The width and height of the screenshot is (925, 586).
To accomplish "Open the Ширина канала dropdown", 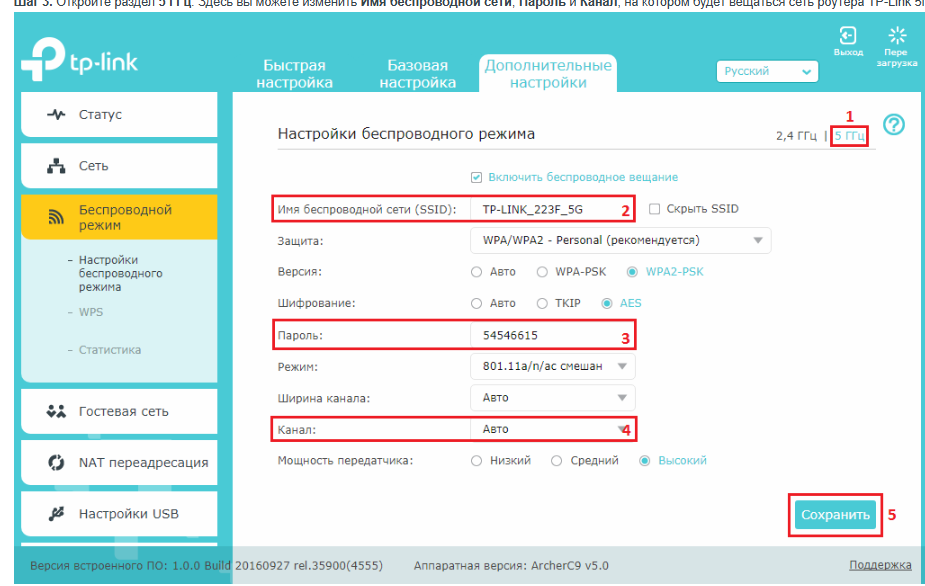I will coord(553,398).
